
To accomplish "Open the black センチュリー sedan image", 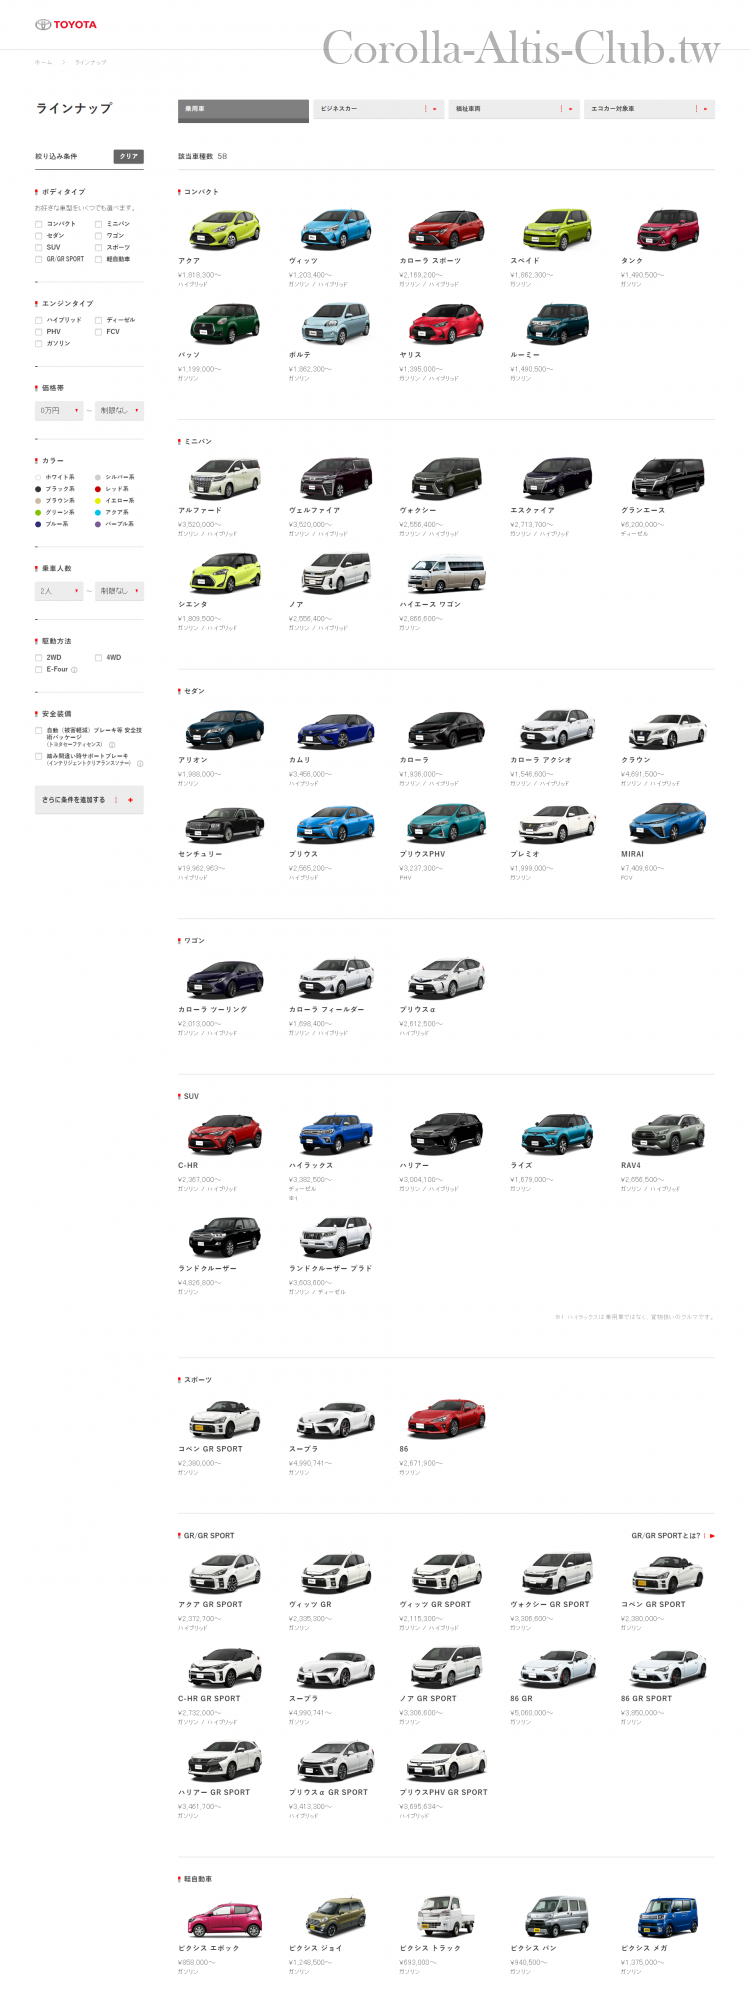I will 225,823.
